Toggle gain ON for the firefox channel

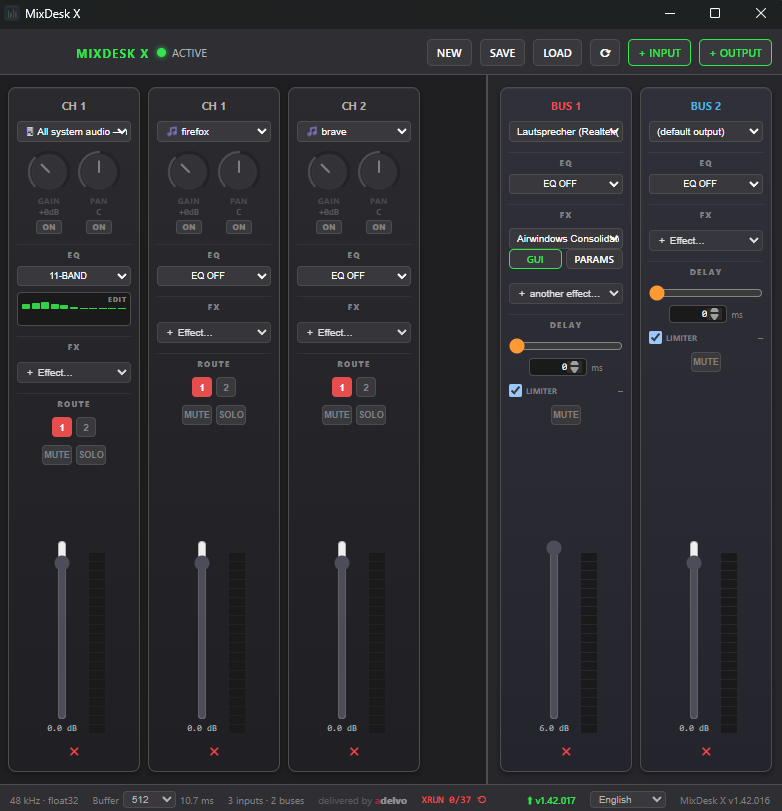click(189, 227)
